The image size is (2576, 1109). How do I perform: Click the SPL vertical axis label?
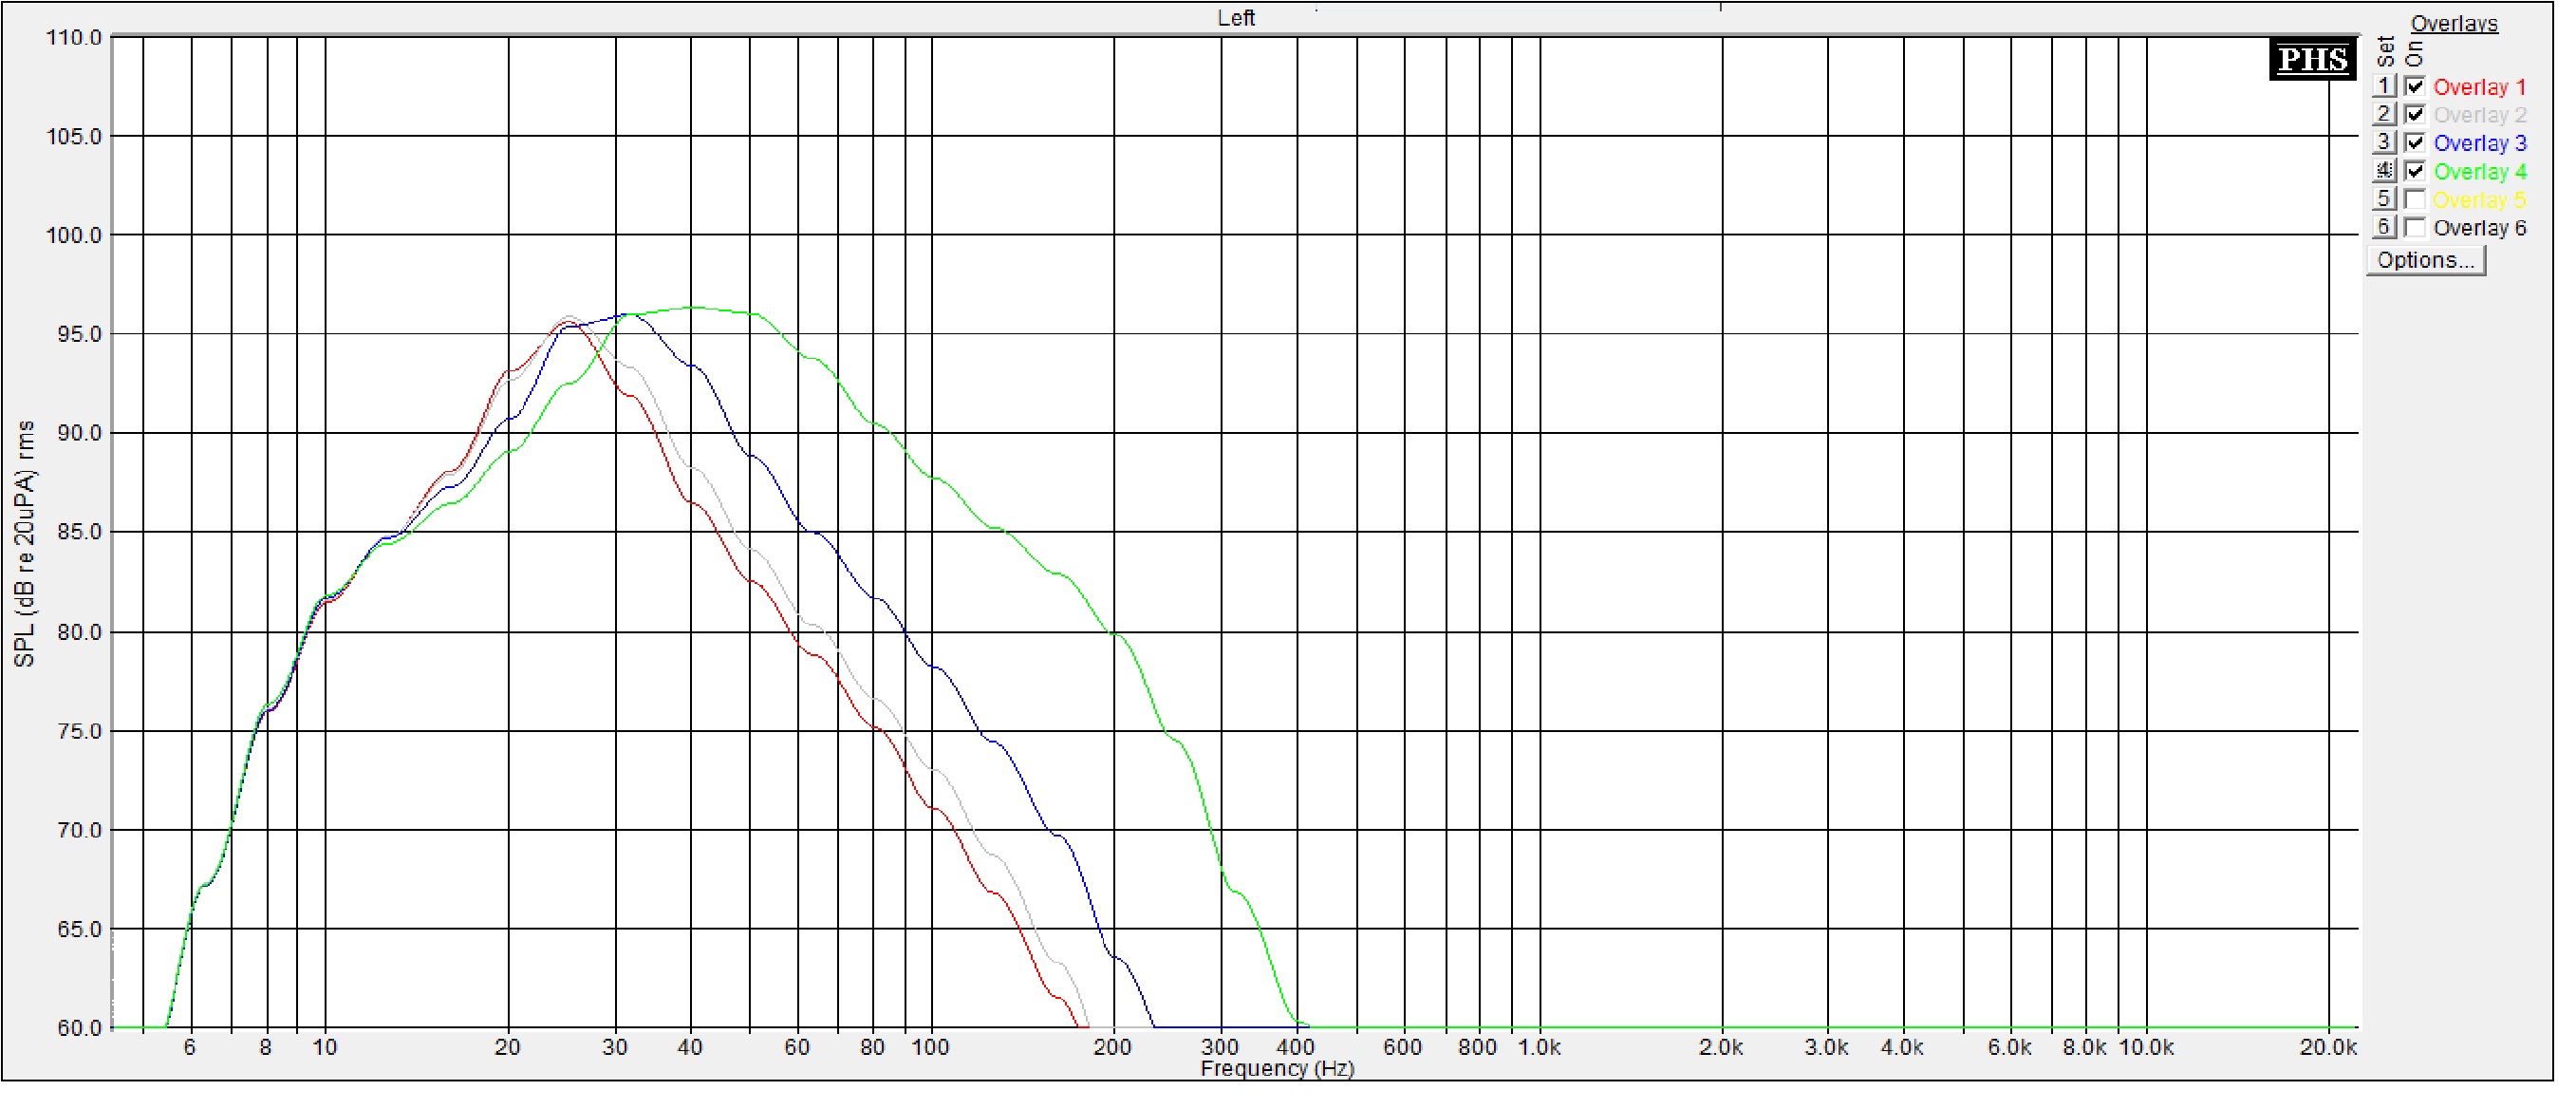click(x=24, y=544)
